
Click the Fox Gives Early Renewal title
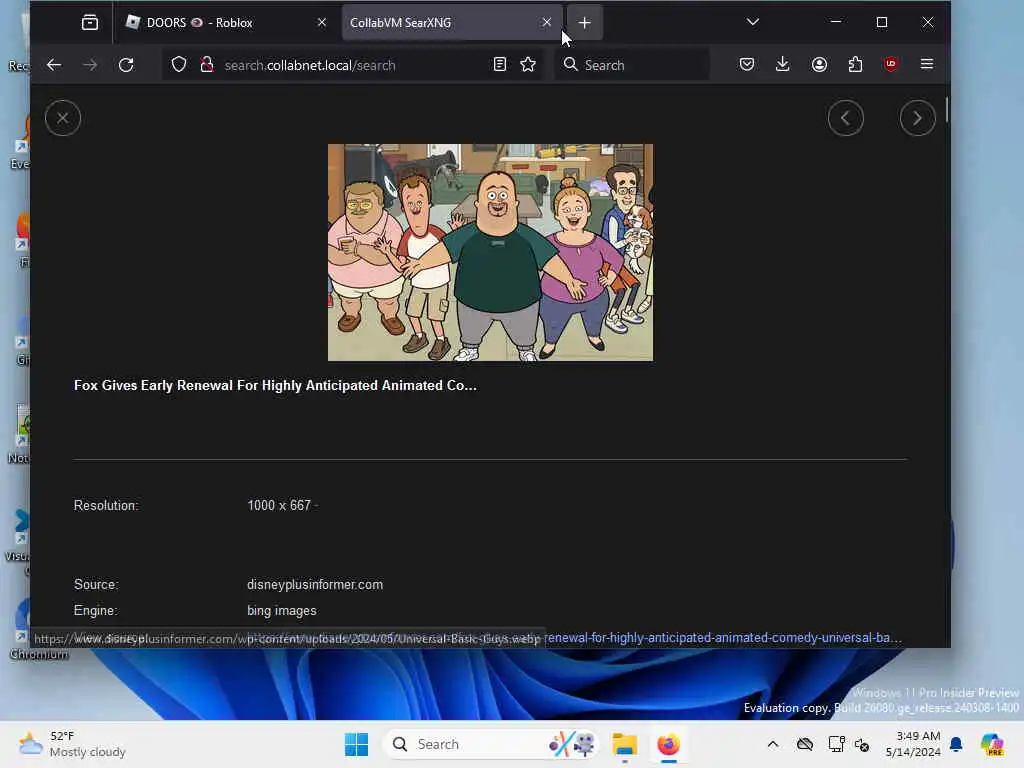[275, 385]
